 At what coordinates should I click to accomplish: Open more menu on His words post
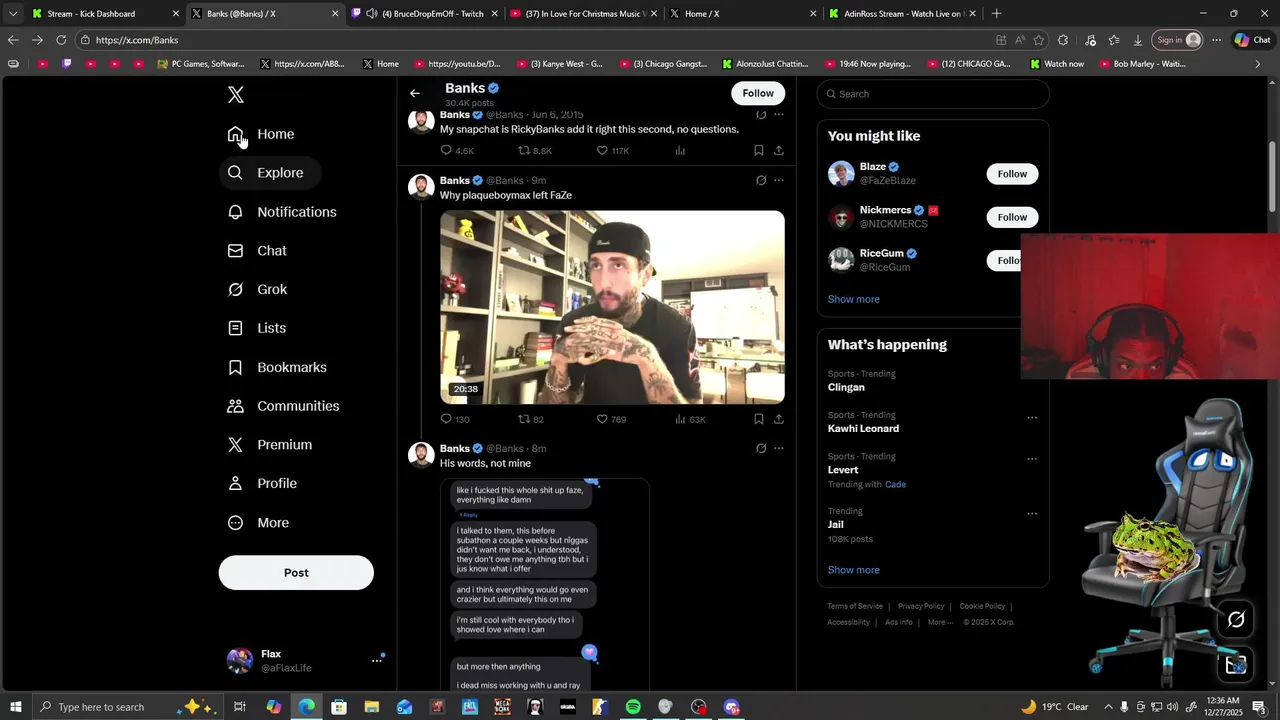pos(779,449)
